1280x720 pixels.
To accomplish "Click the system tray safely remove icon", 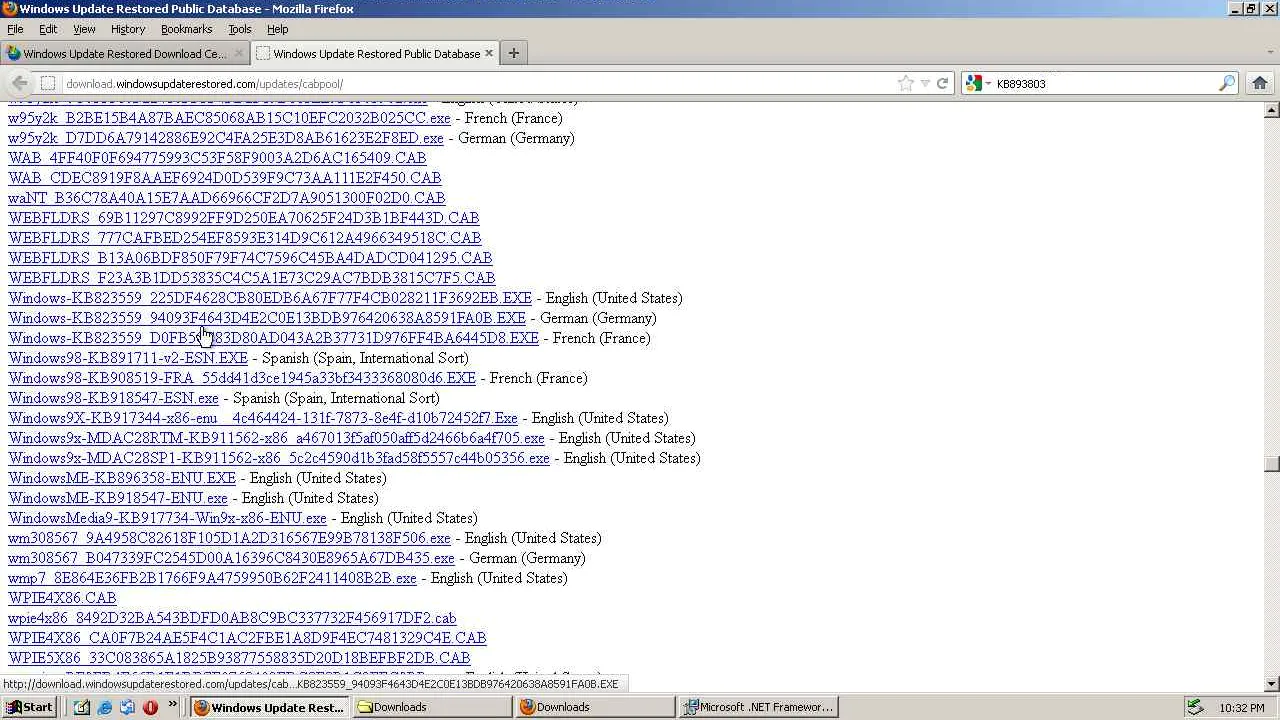I will pyautogui.click(x=1194, y=707).
